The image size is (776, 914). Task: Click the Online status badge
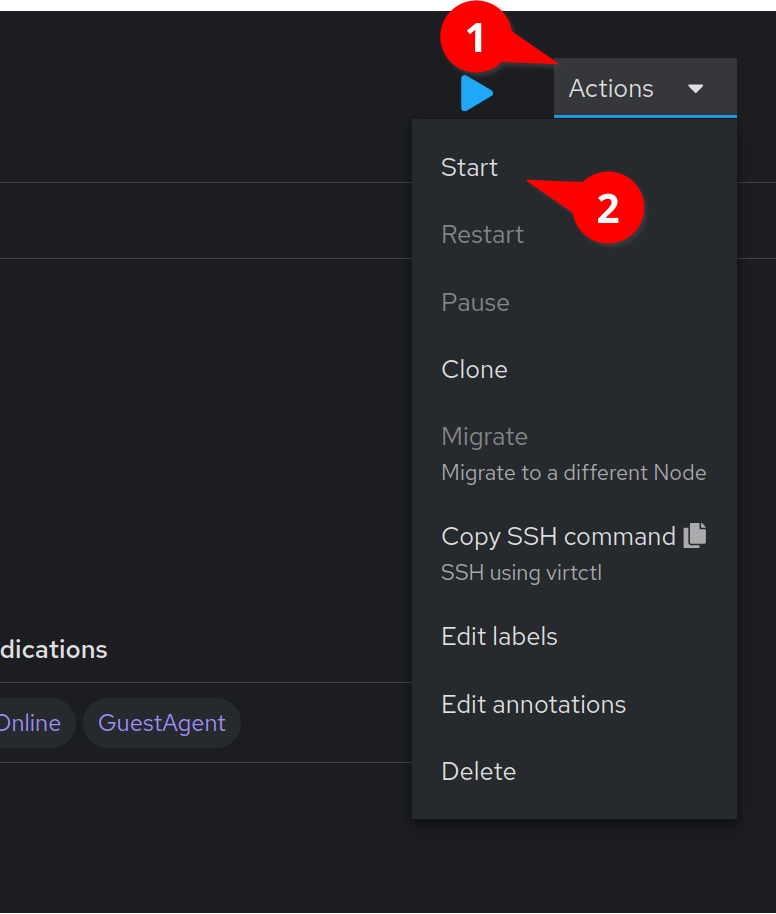pos(30,723)
